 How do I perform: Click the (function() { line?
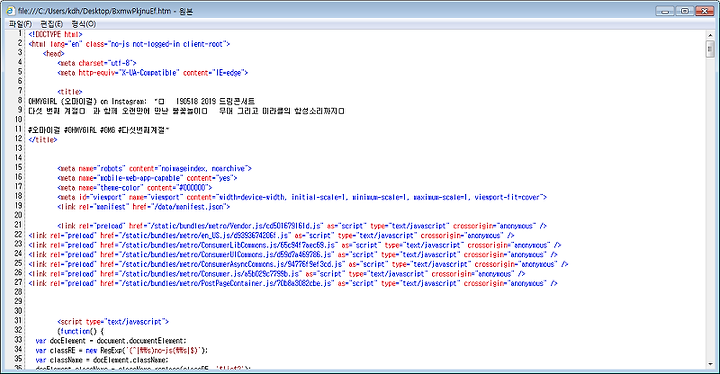(81, 332)
